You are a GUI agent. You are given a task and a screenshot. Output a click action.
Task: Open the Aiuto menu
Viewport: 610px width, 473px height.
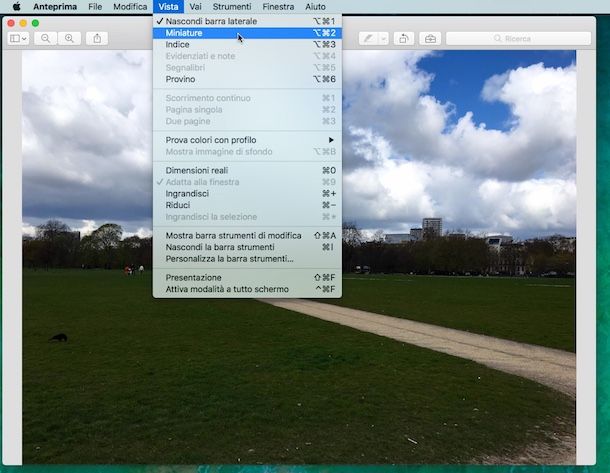coord(315,7)
